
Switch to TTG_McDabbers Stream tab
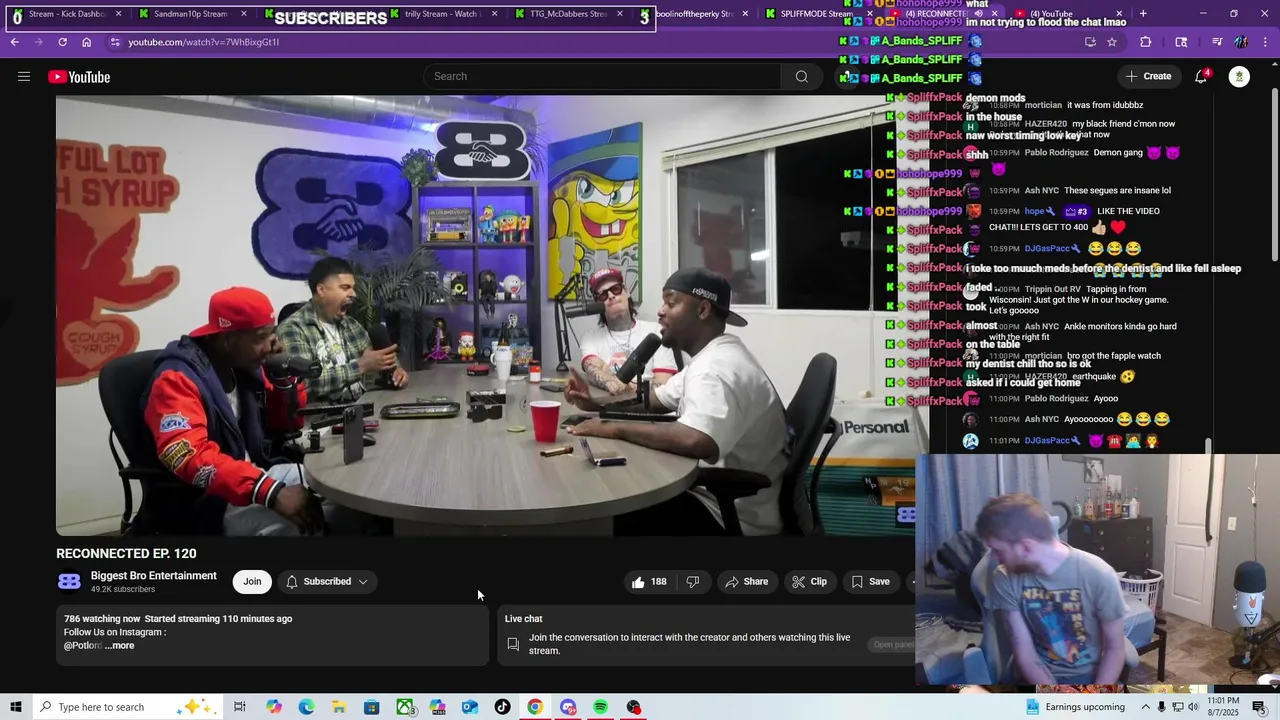pyautogui.click(x=568, y=14)
